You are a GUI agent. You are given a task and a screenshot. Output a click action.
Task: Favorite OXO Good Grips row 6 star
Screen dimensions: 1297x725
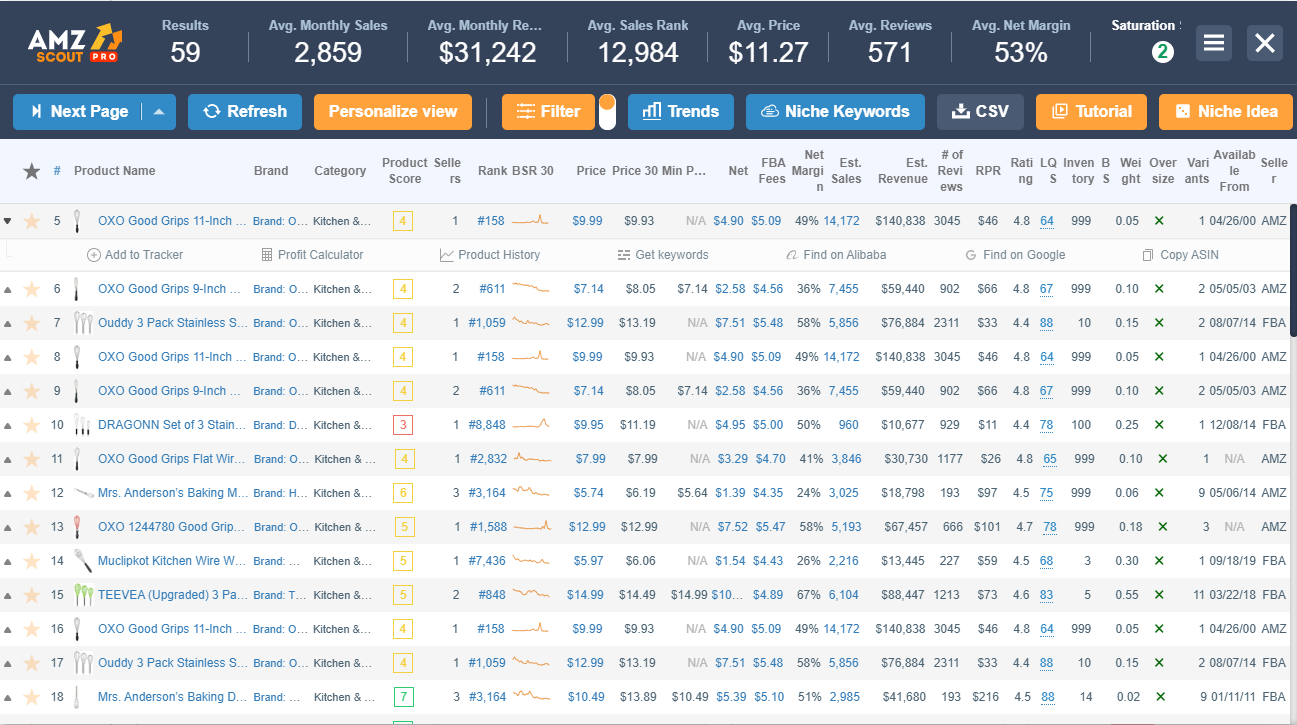click(32, 289)
